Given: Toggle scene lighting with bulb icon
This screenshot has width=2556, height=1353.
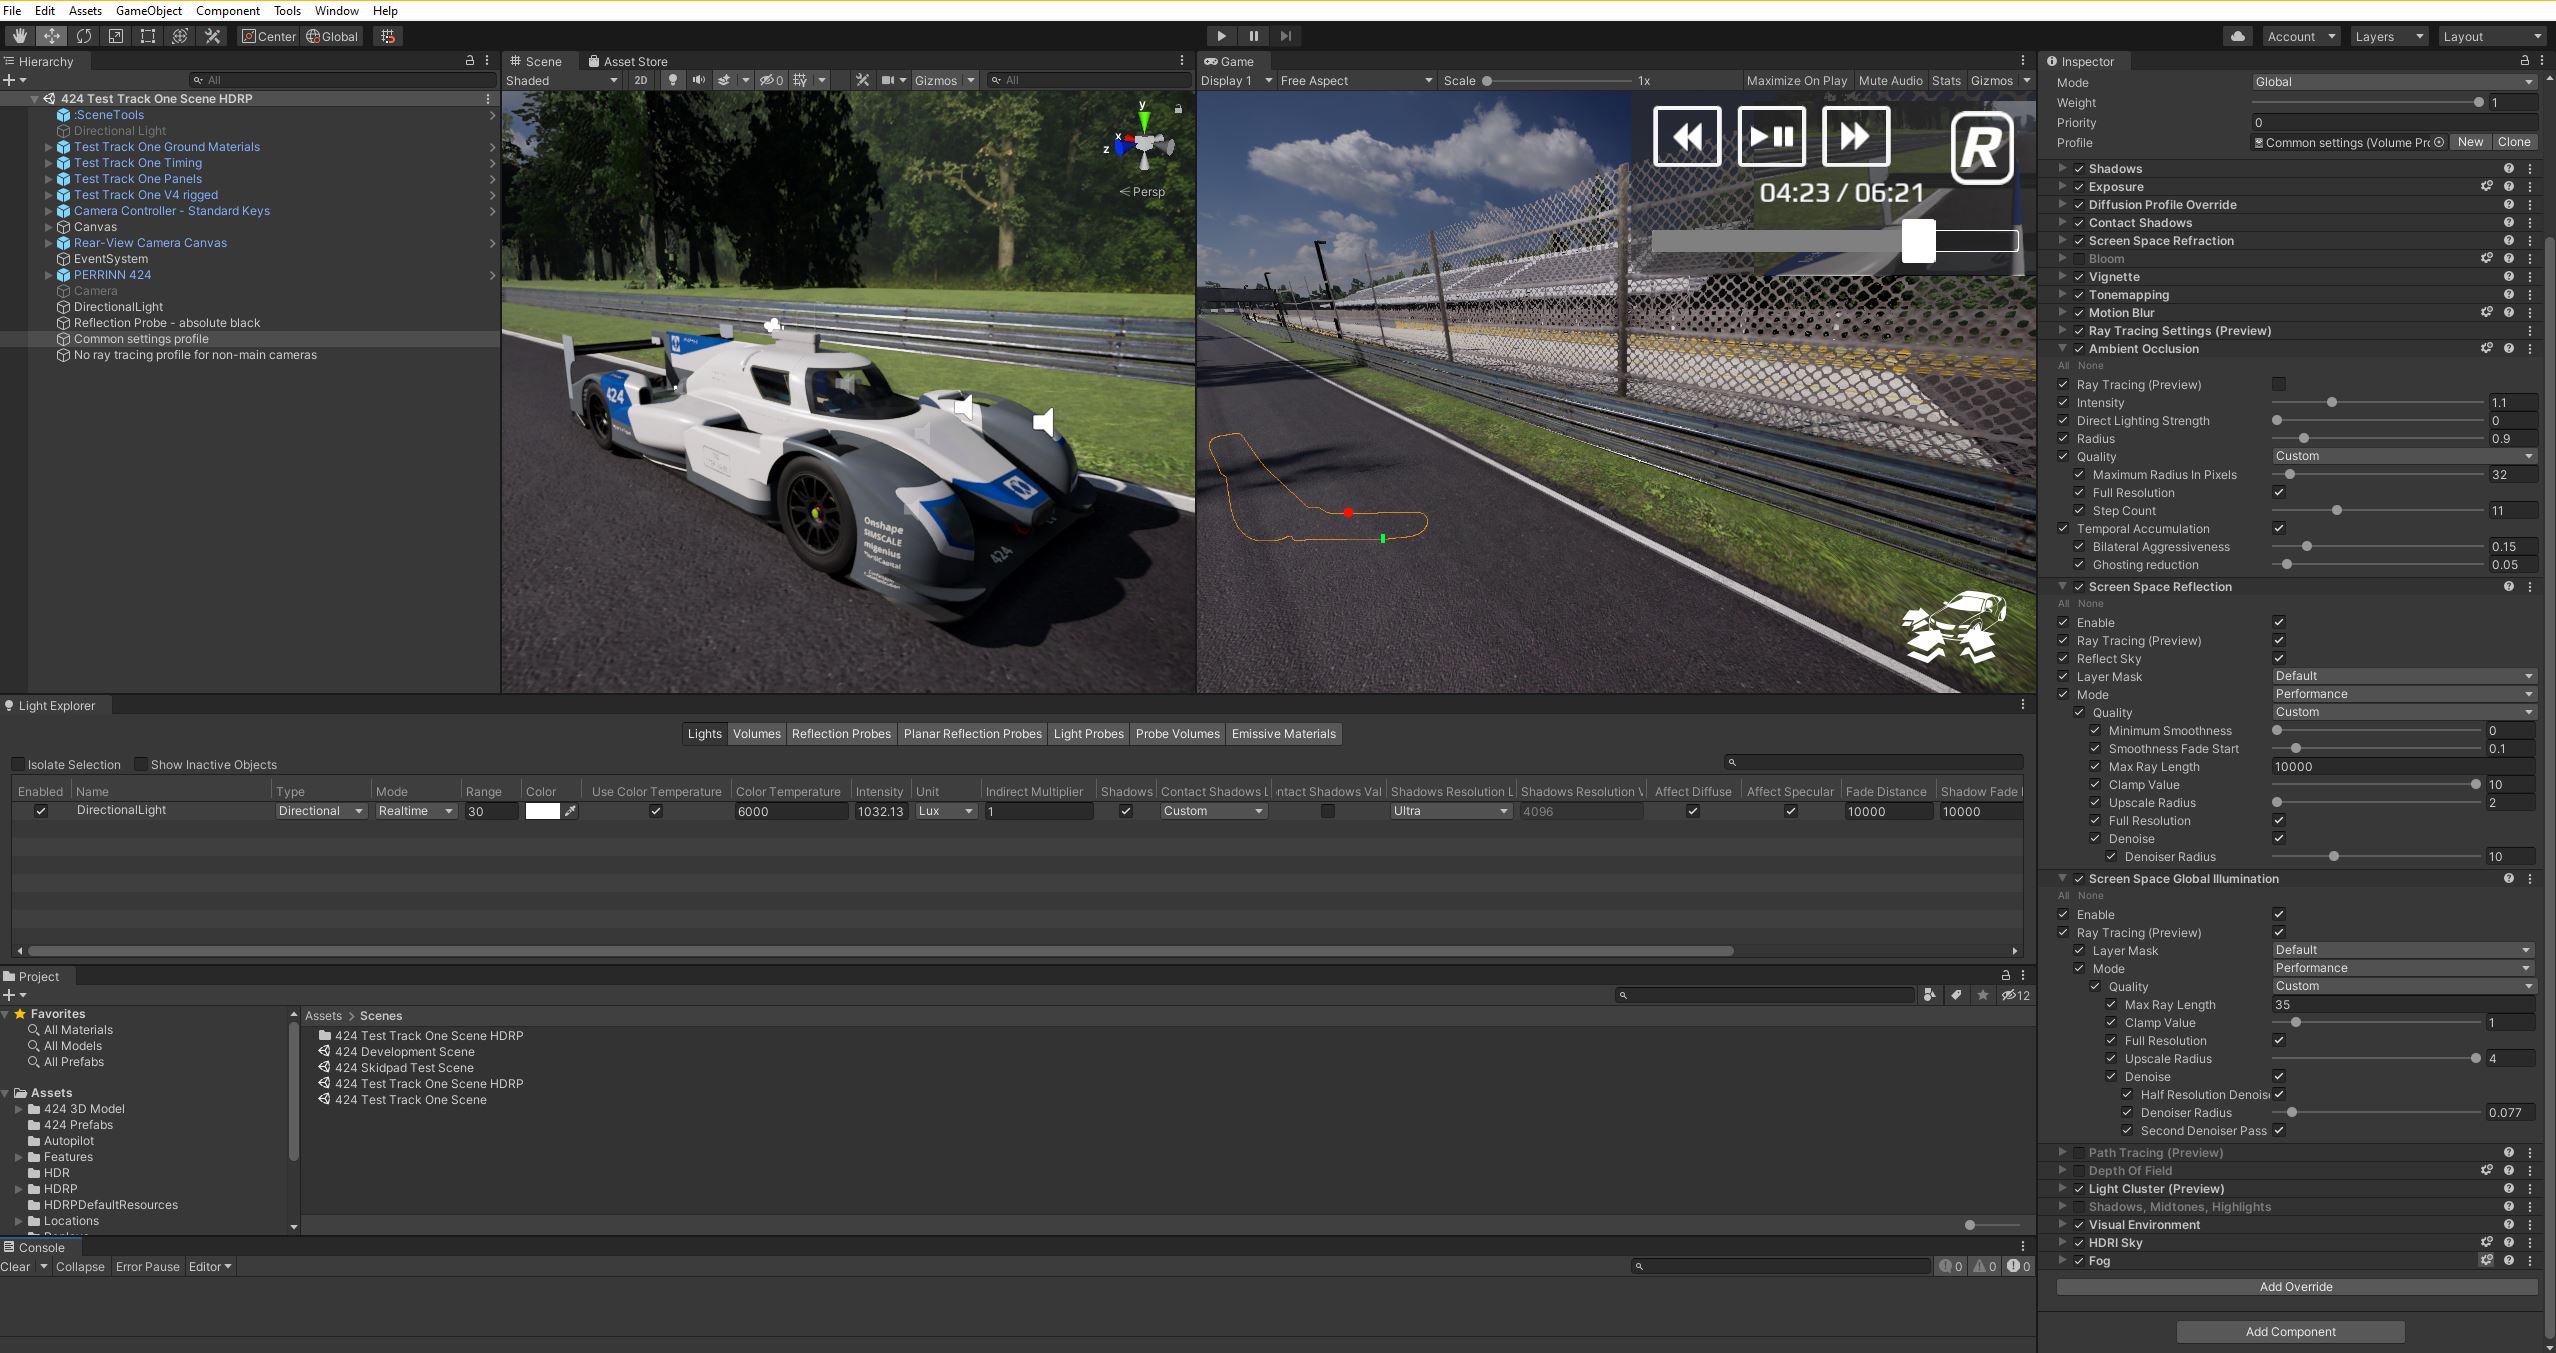Looking at the screenshot, I should (x=673, y=80).
